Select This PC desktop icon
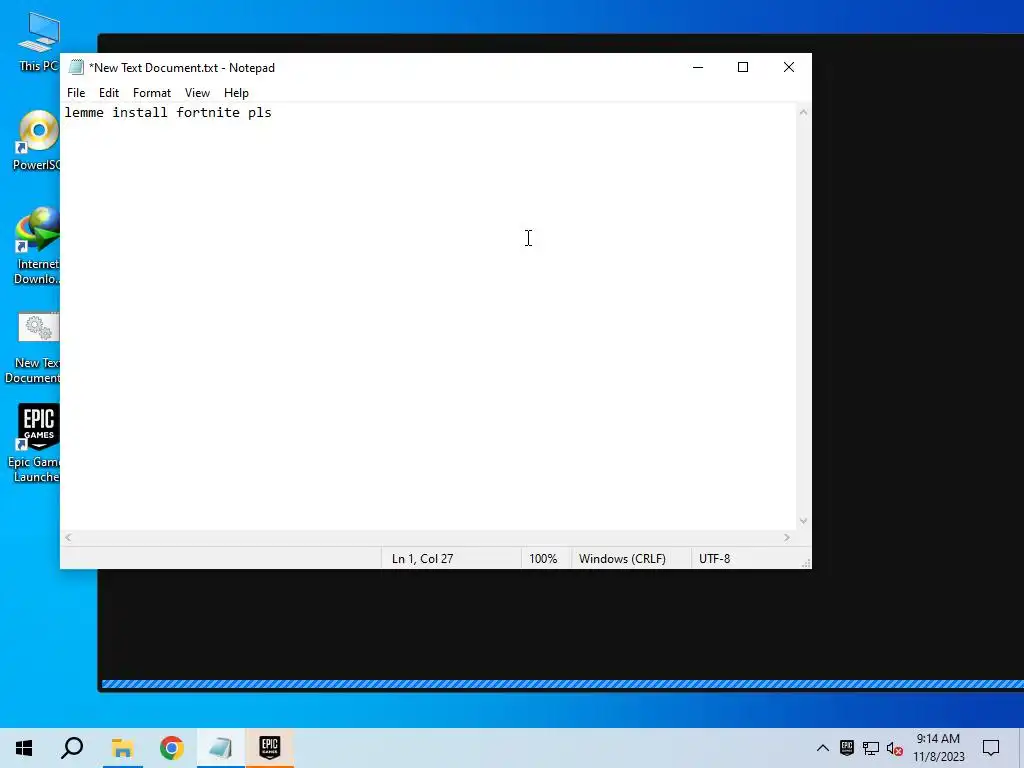 click(38, 42)
